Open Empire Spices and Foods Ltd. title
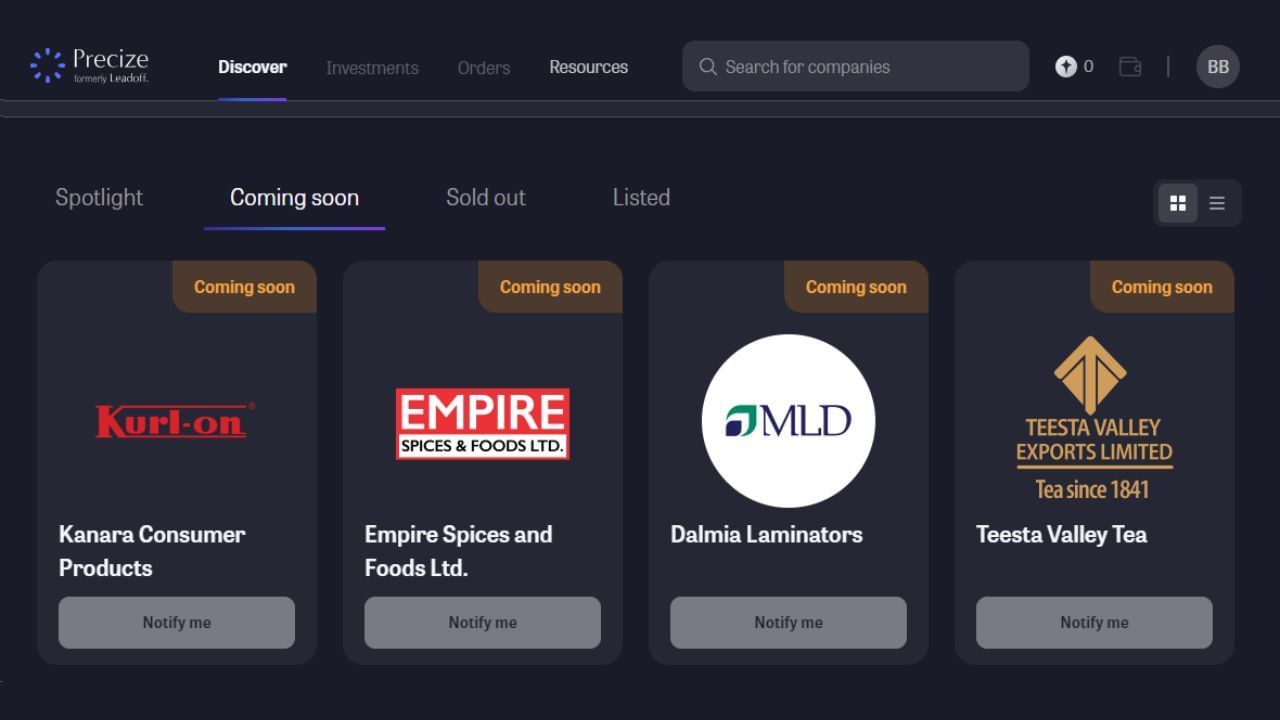 458,551
